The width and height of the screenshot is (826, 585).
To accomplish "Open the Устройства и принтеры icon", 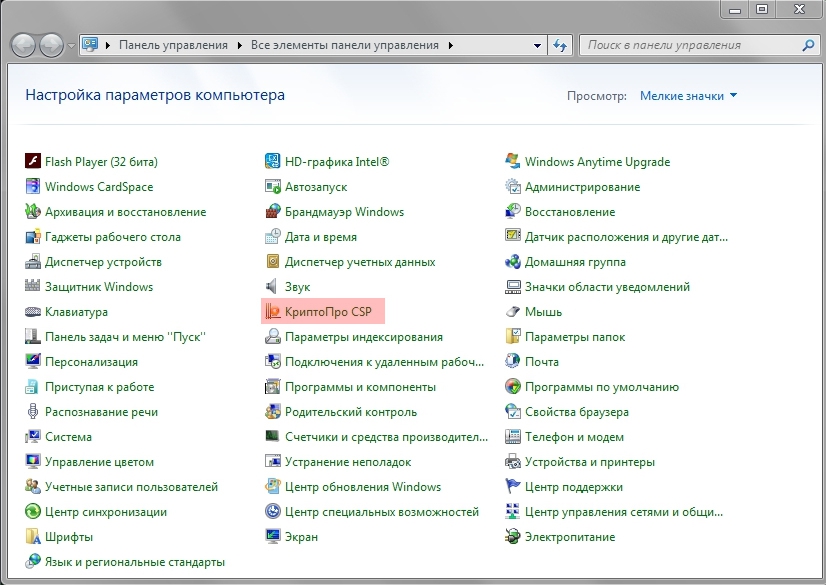I will point(513,461).
